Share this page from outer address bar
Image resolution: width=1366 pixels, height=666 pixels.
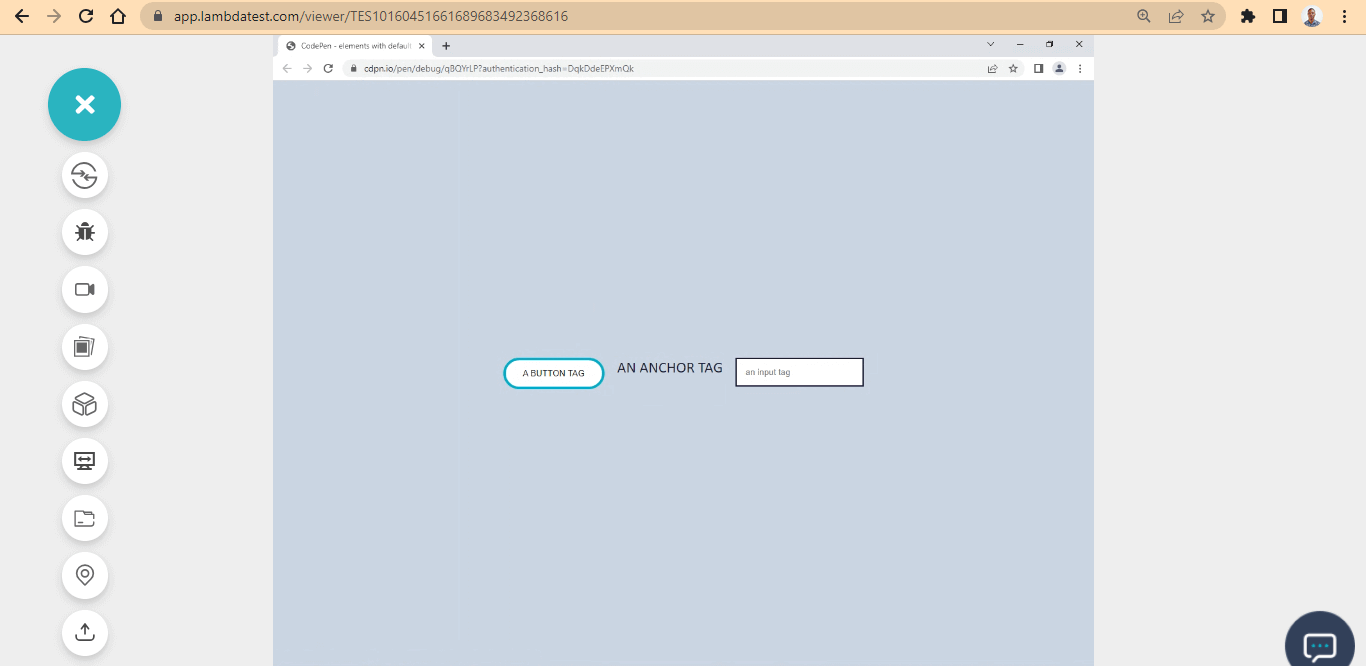[1176, 16]
